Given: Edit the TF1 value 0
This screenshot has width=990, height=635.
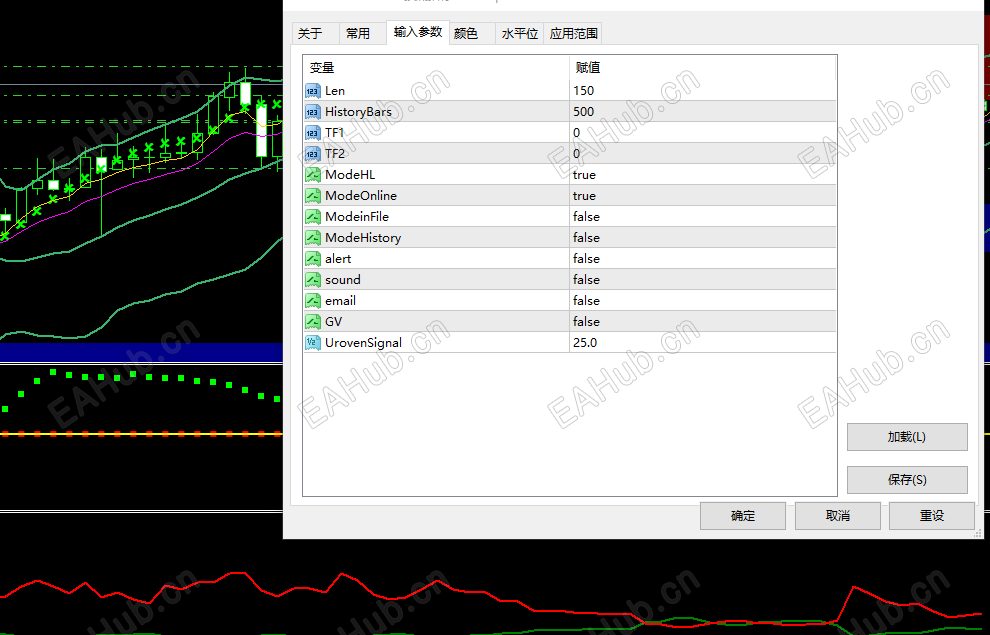Looking at the screenshot, I should (703, 133).
